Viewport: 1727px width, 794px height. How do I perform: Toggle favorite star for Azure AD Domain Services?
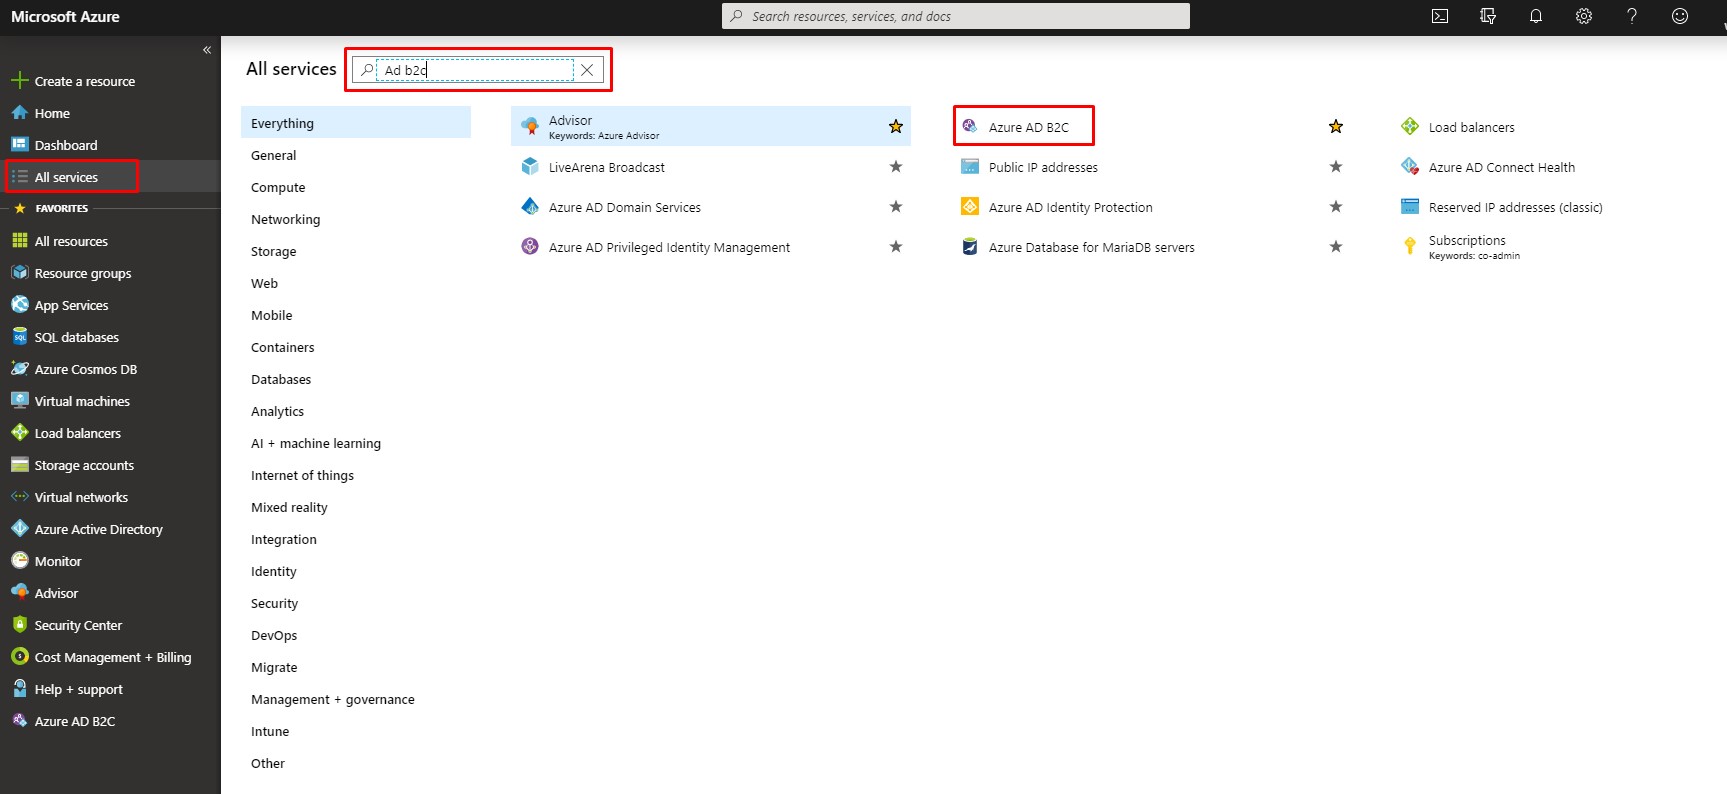(x=896, y=206)
